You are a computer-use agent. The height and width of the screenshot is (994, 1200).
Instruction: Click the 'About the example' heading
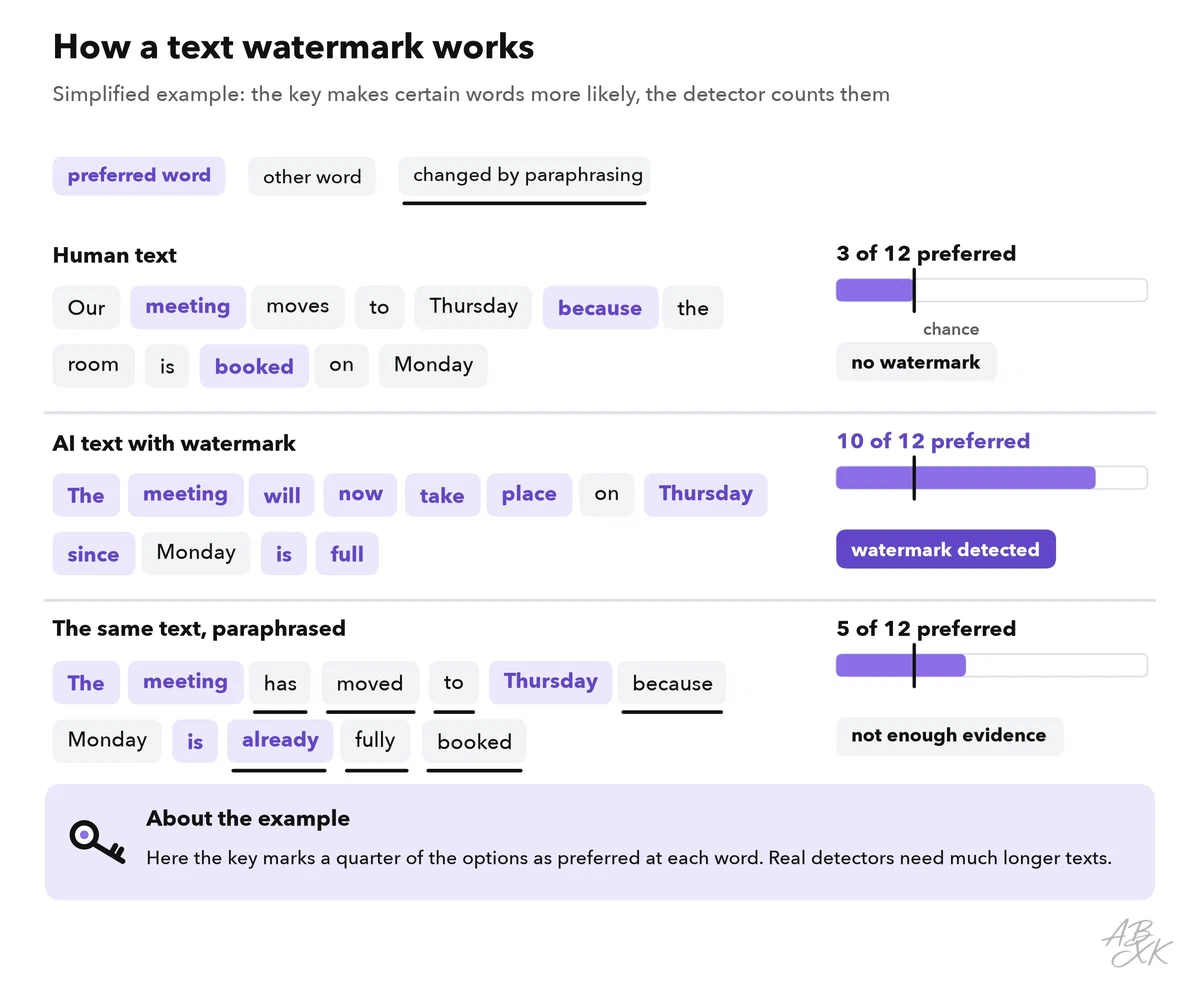point(248,819)
